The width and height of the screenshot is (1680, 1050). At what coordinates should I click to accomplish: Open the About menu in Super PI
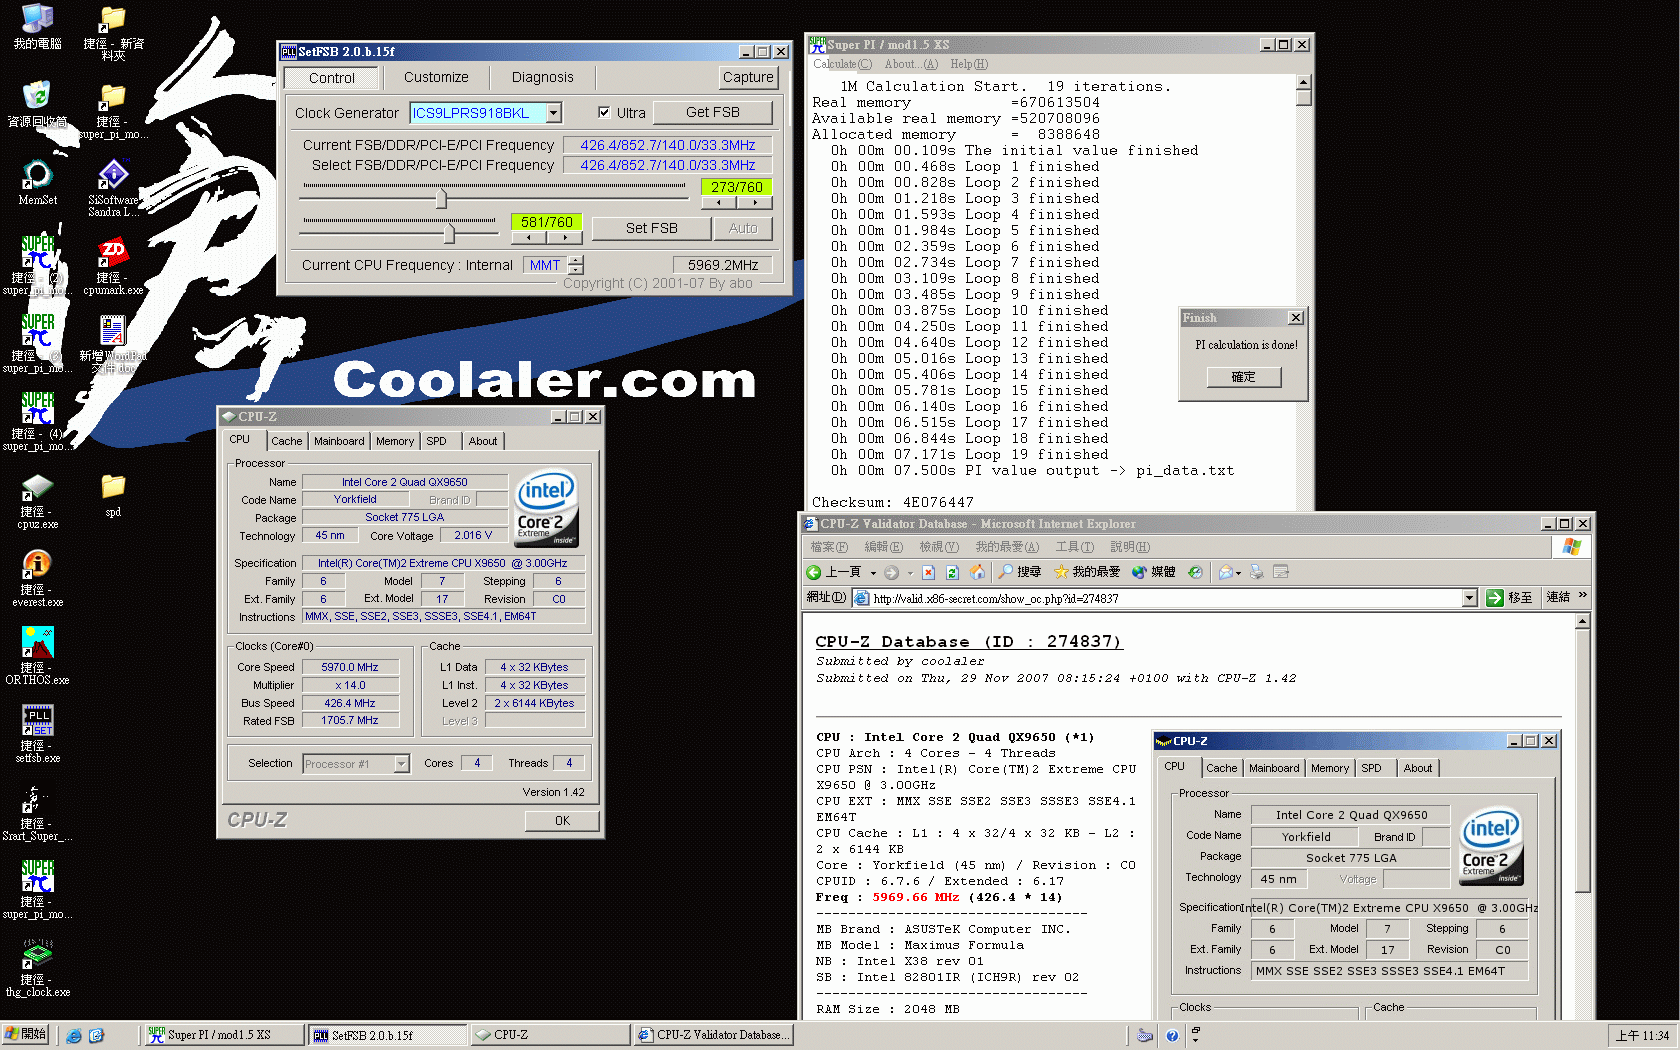[x=911, y=64]
